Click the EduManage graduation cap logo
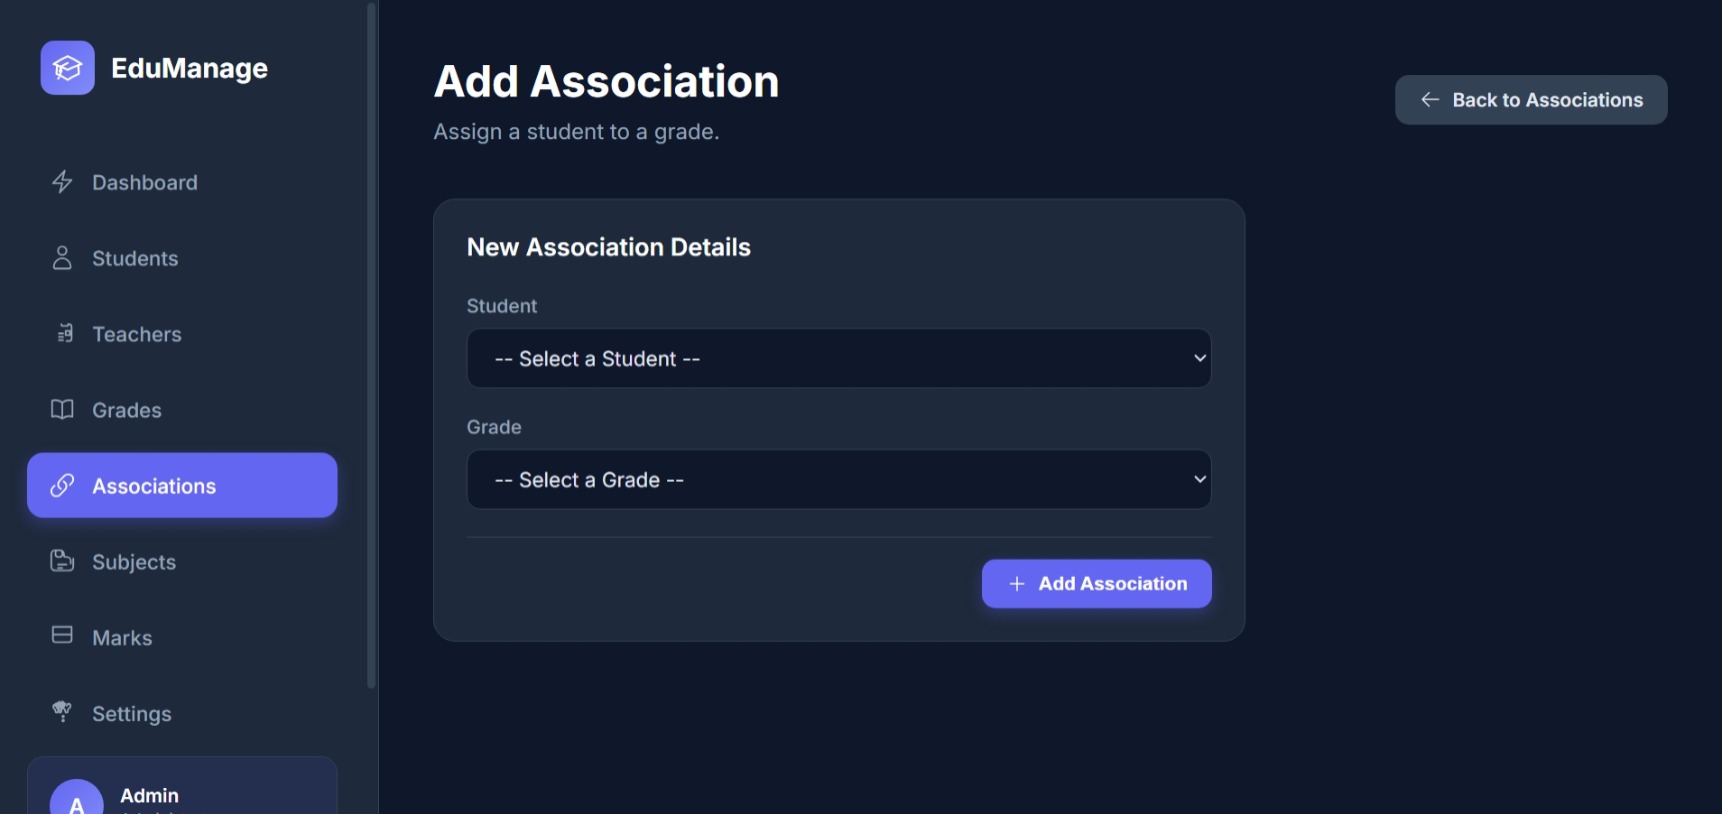The image size is (1722, 814). point(67,68)
